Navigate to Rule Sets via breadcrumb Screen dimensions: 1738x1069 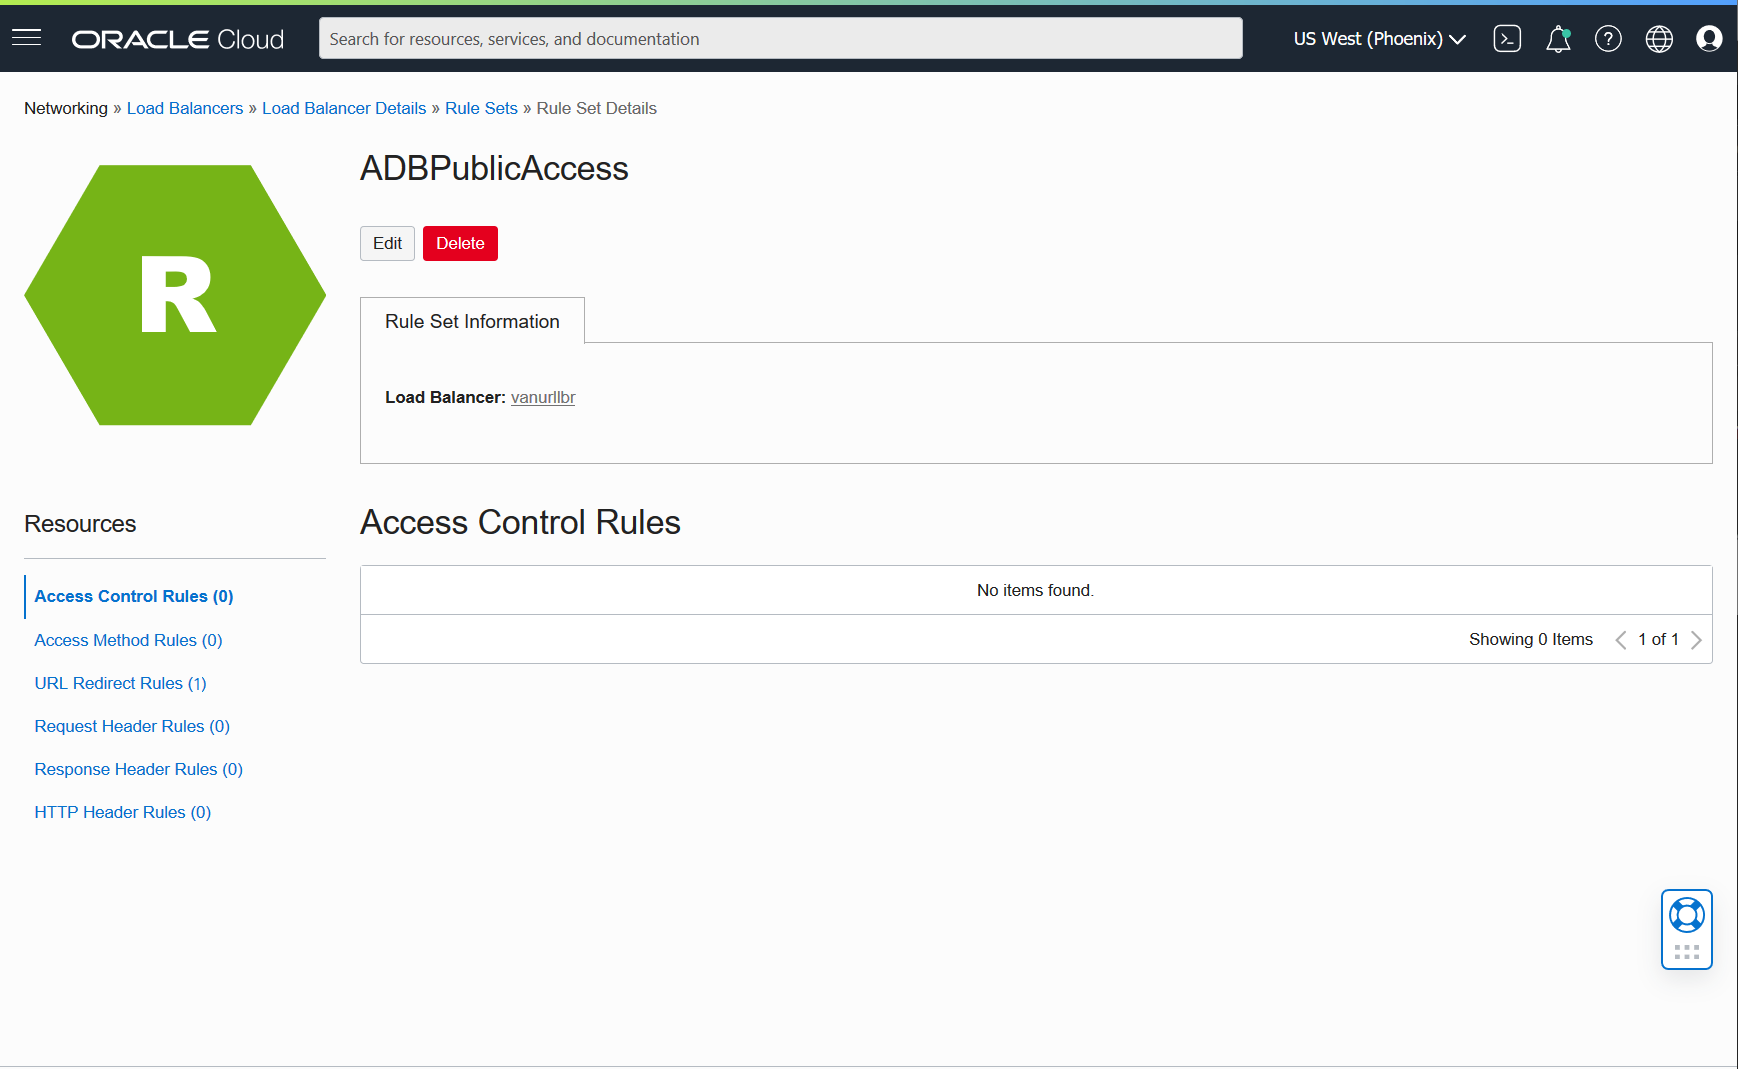pos(481,108)
